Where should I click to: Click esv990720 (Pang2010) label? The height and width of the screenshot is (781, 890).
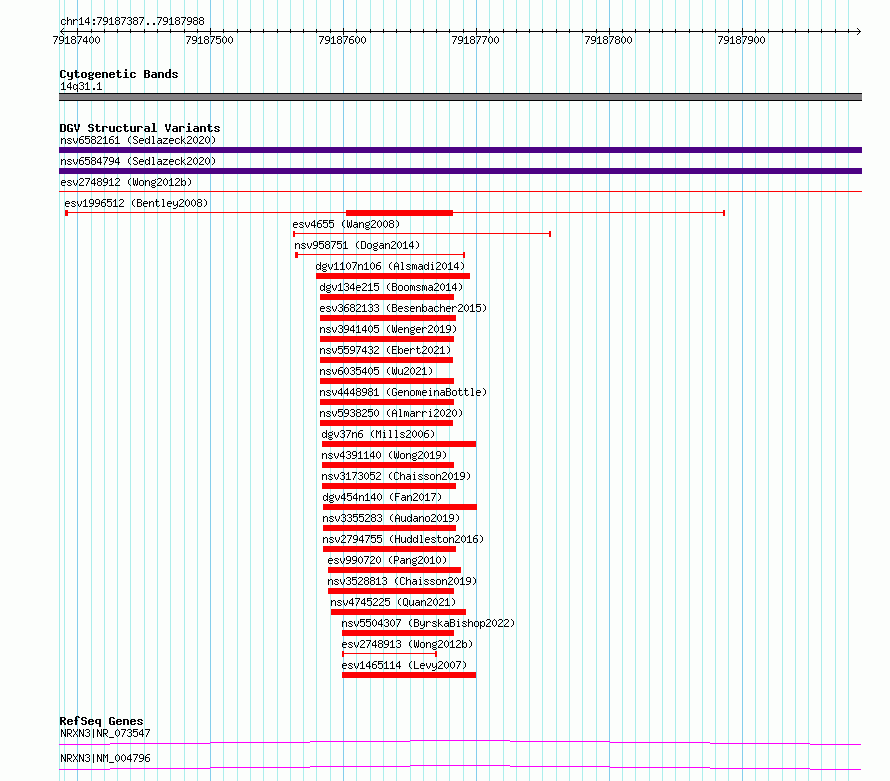(x=387, y=560)
